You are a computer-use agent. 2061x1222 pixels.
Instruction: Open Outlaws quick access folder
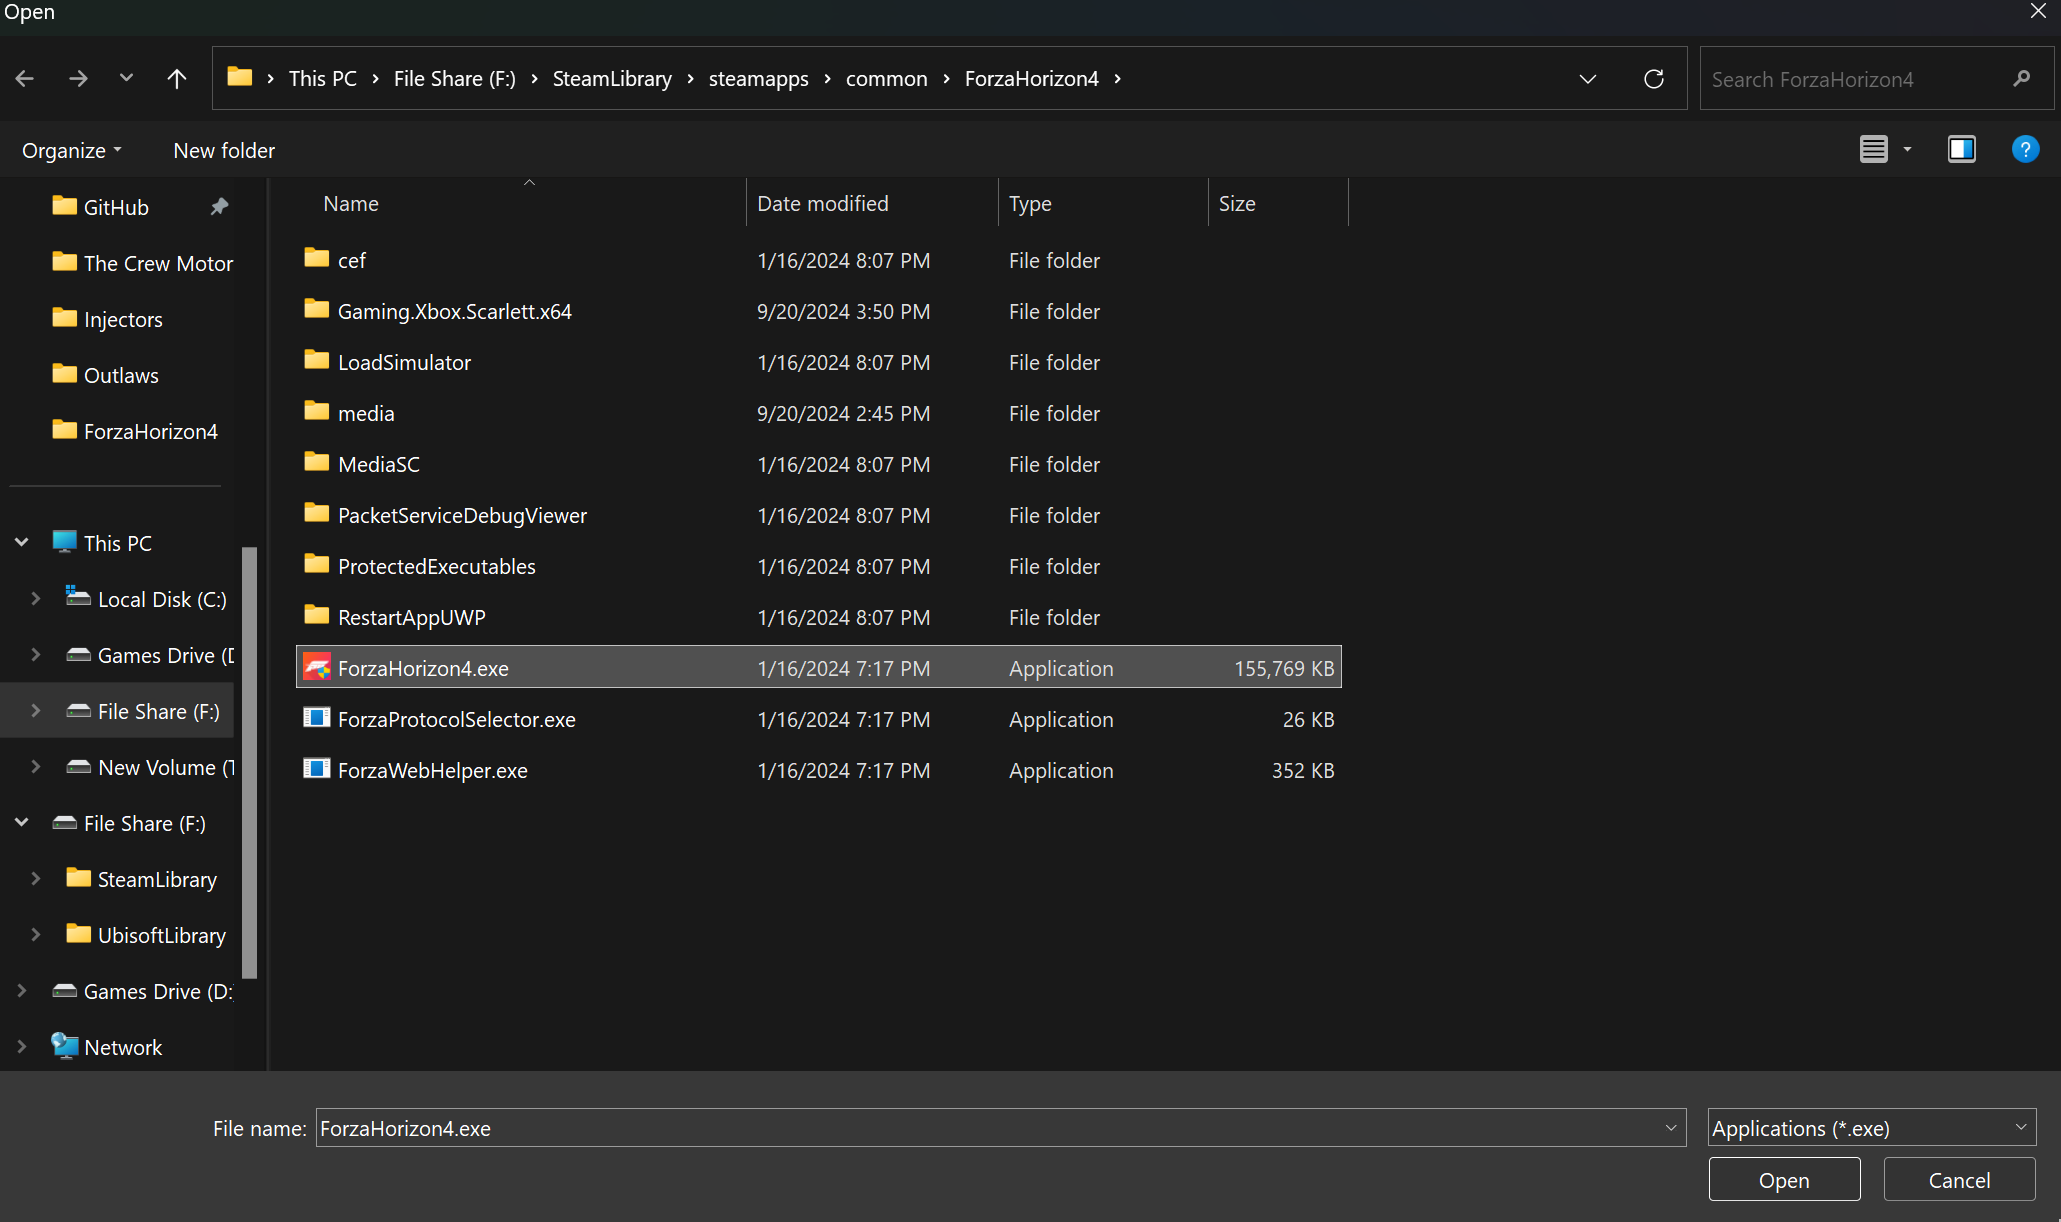pos(120,375)
